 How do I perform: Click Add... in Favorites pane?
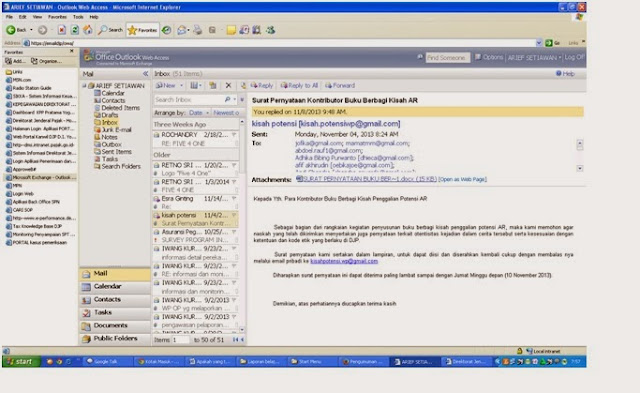(15, 61)
